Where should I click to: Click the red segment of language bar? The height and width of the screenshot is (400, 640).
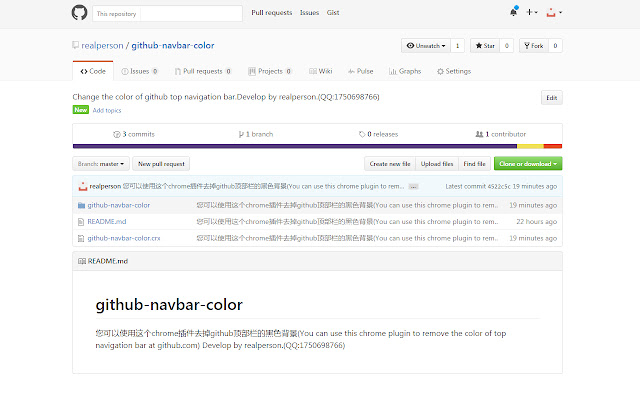point(553,146)
